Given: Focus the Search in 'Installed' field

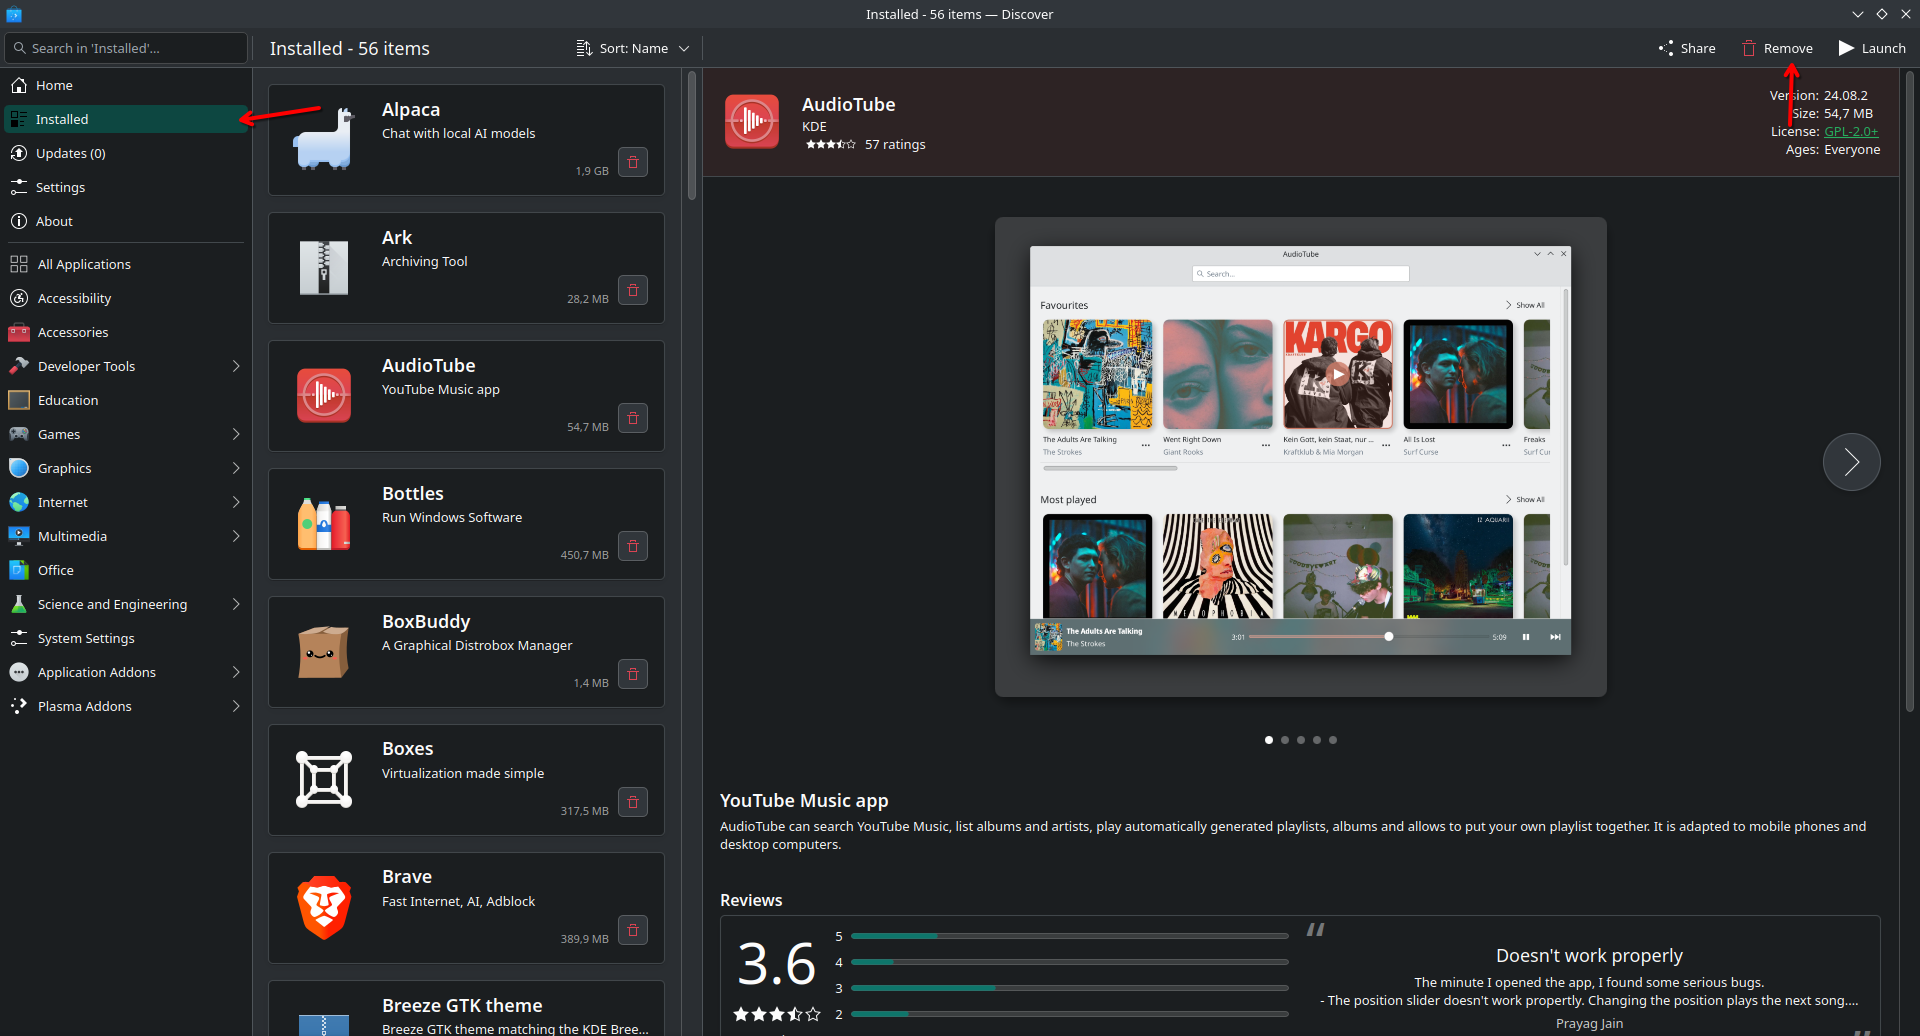Looking at the screenshot, I should (126, 48).
